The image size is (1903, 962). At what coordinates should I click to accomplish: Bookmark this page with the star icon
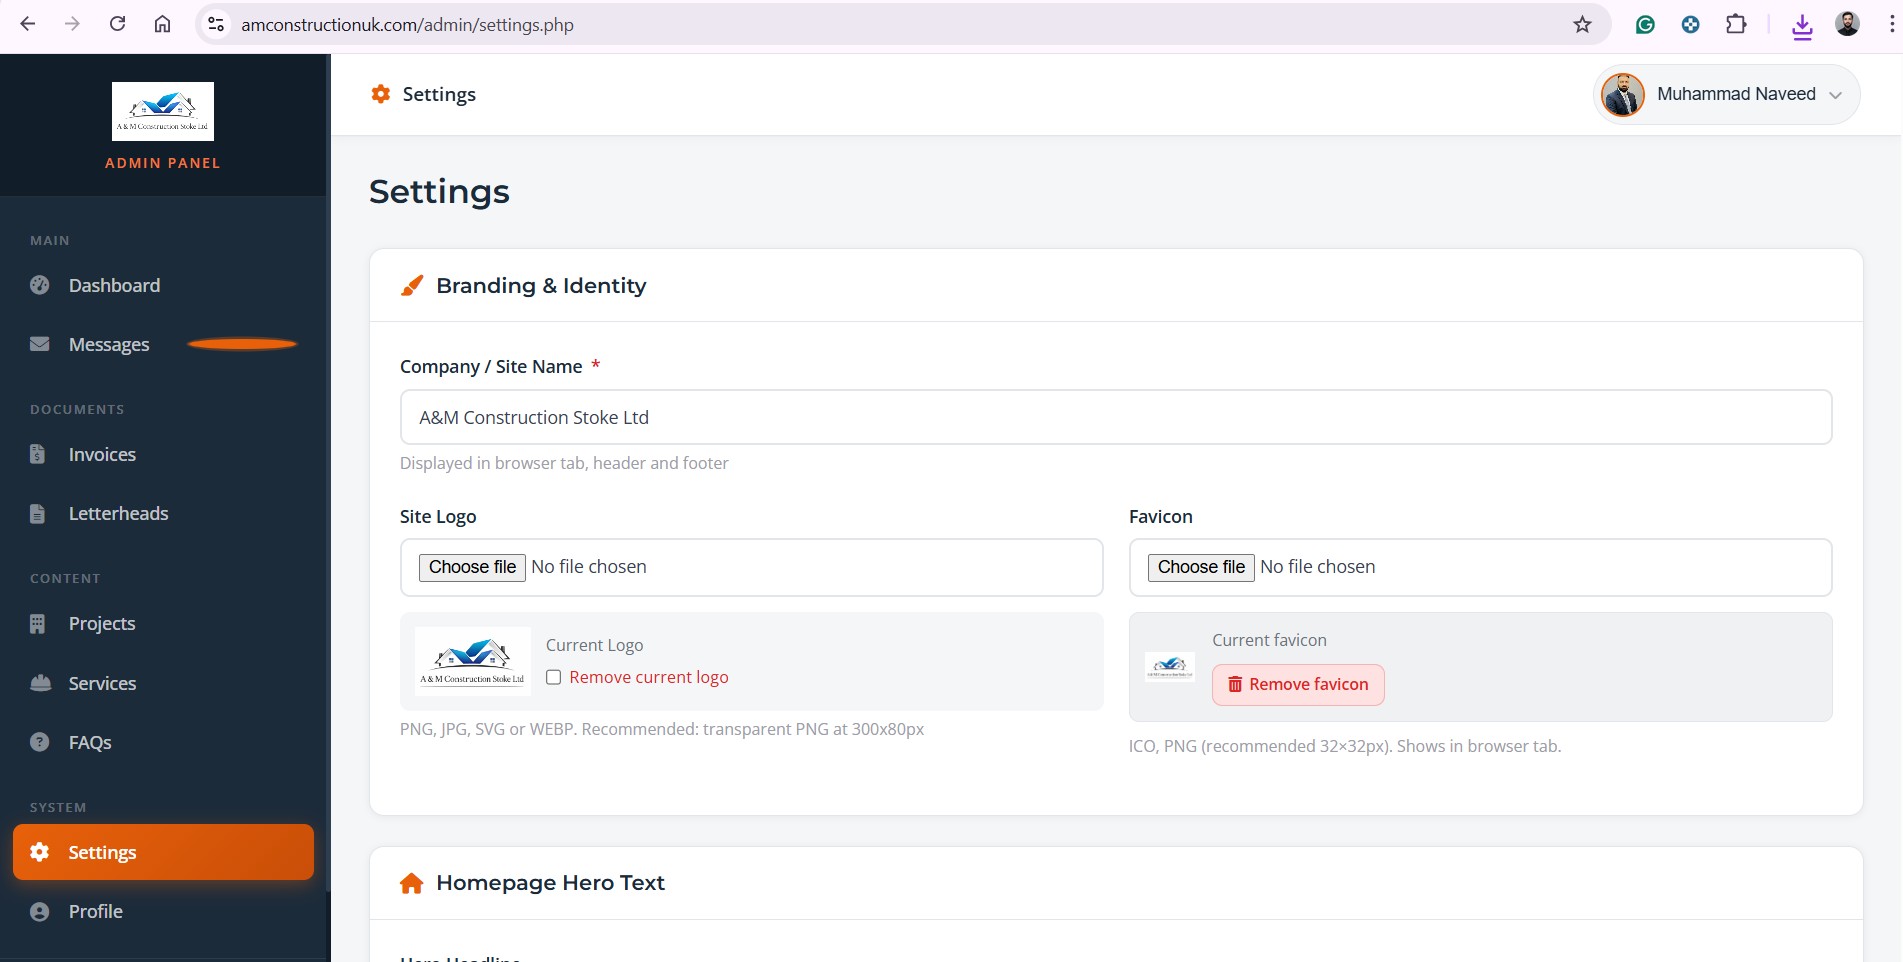pyautogui.click(x=1582, y=25)
